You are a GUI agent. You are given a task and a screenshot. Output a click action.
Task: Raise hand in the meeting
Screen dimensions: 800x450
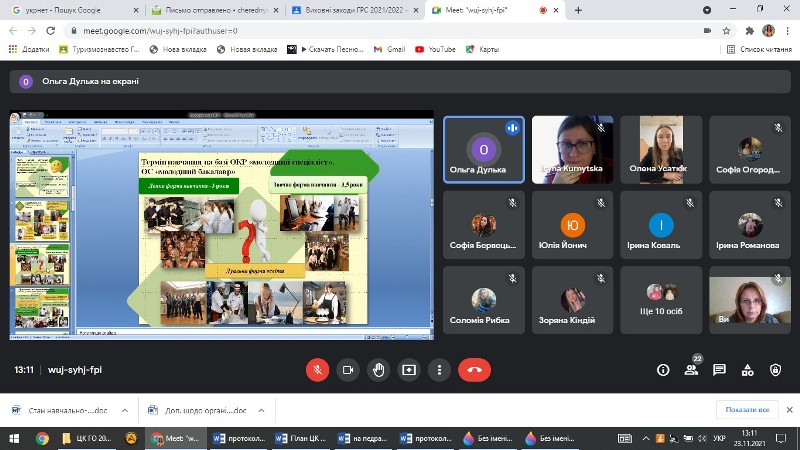pos(379,369)
